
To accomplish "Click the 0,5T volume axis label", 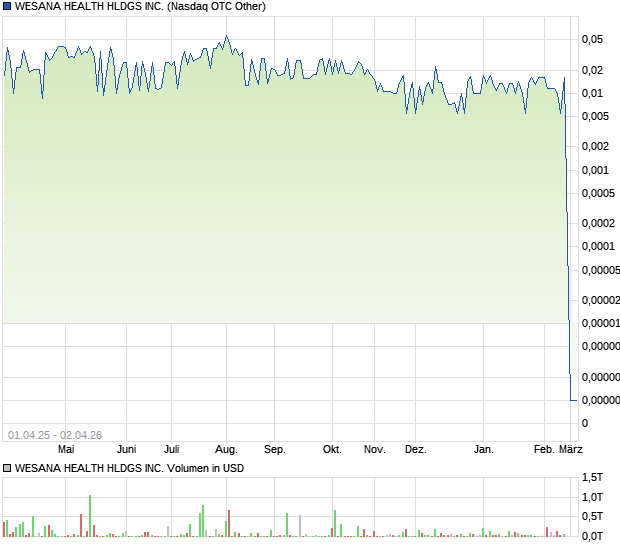I will pyautogui.click(x=592, y=516).
